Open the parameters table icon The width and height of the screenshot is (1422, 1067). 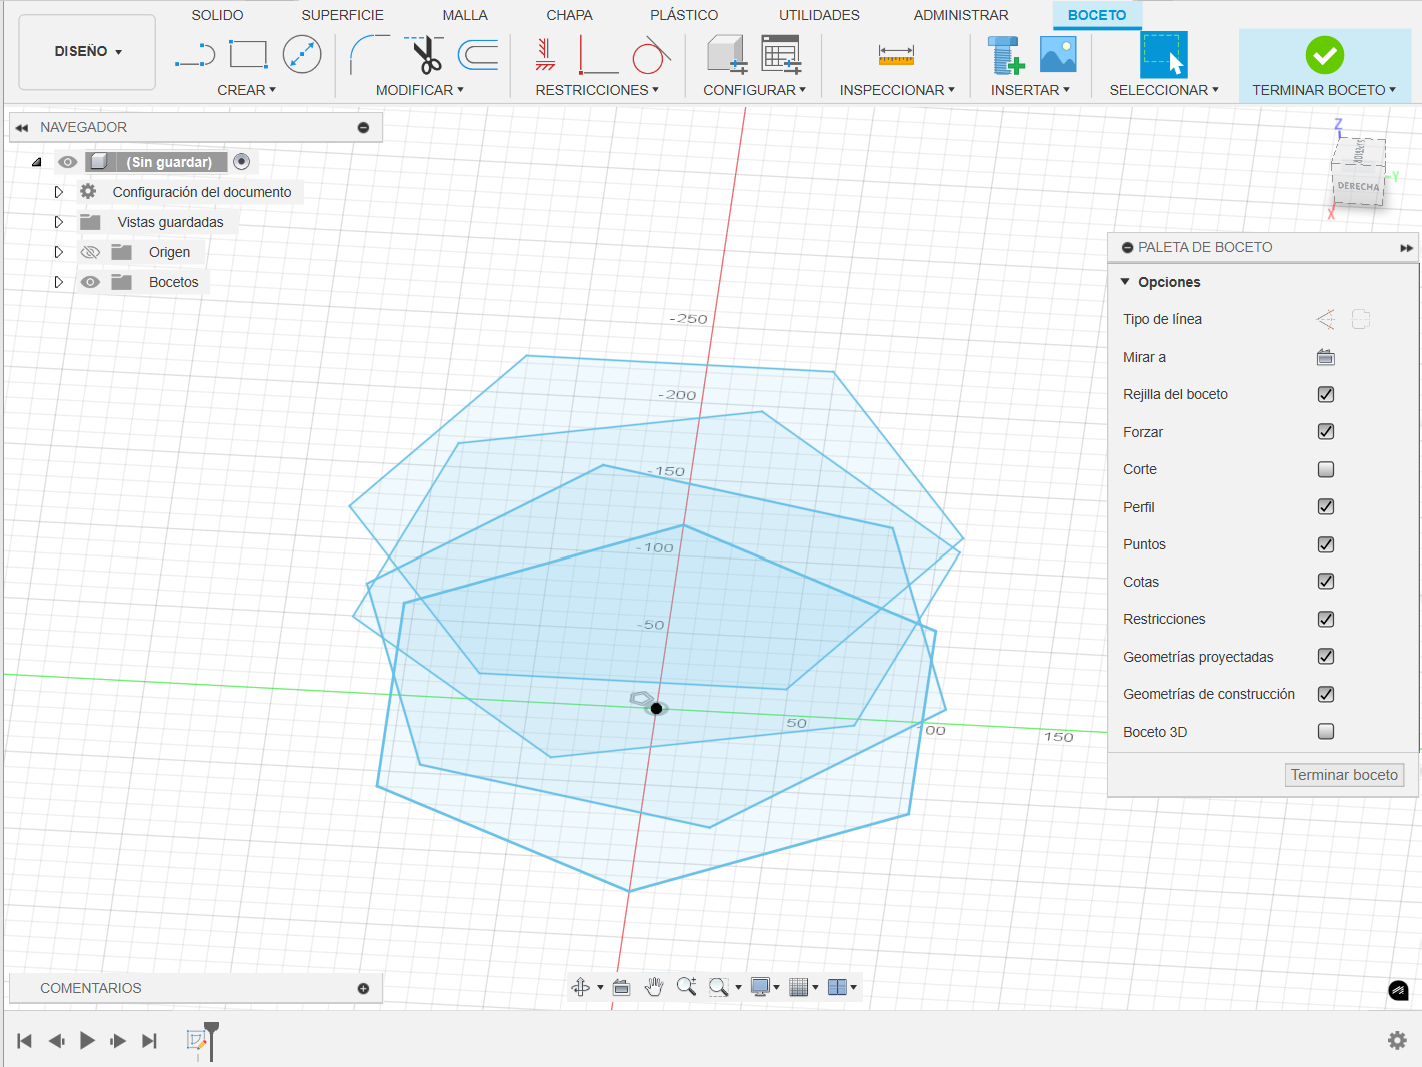781,54
